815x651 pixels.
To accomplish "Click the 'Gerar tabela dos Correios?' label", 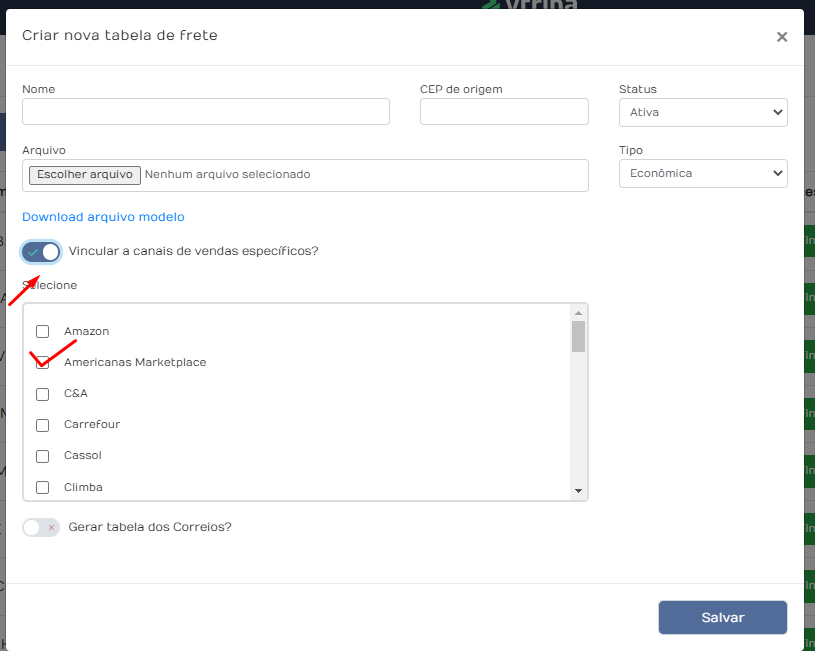I will click(150, 527).
